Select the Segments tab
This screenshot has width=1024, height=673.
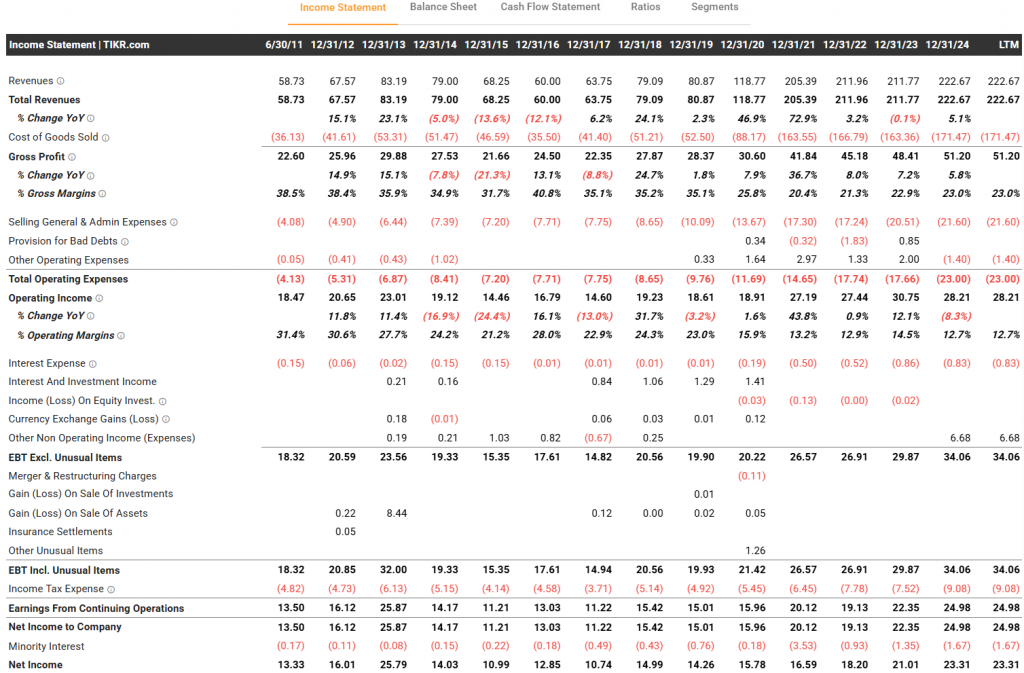pos(714,7)
